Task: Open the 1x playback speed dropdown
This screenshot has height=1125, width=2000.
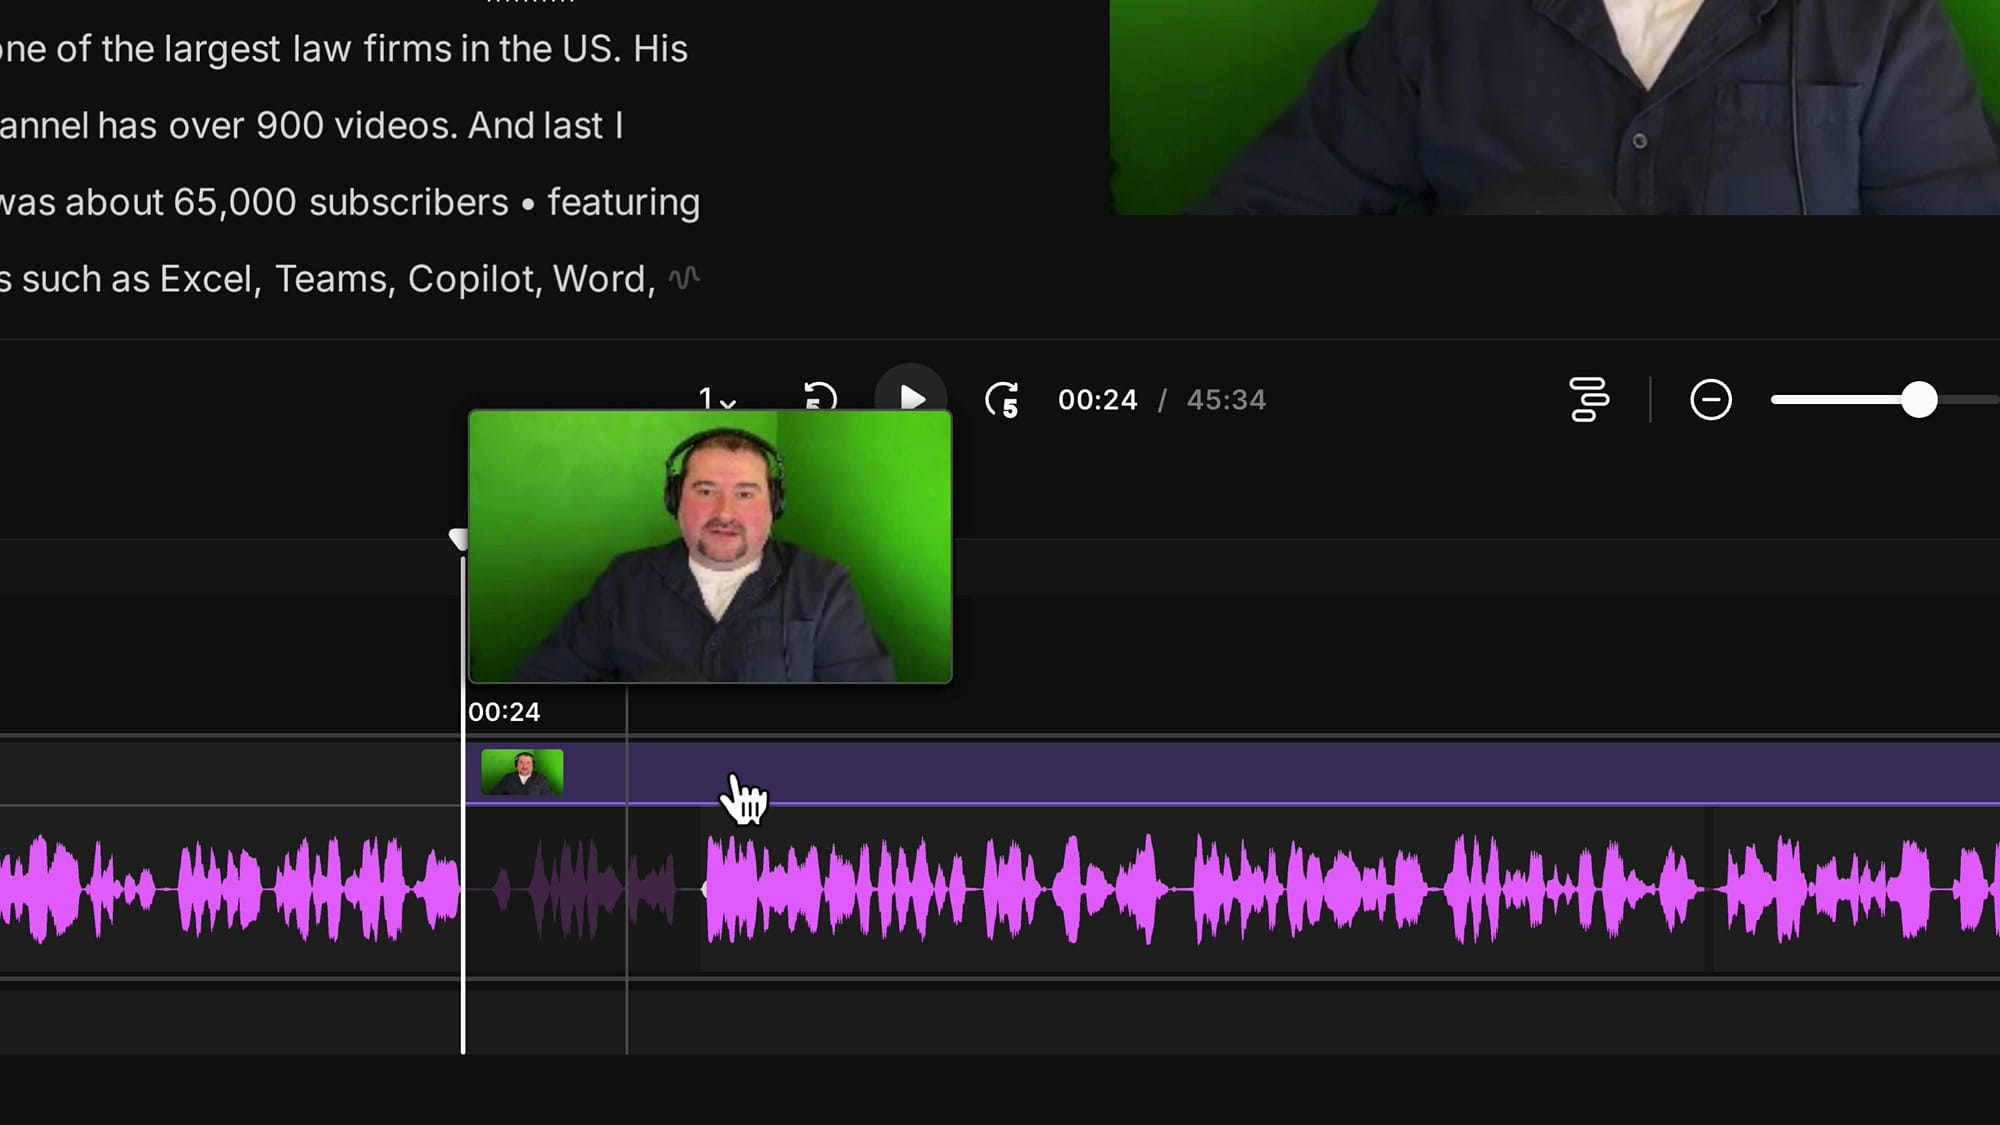Action: 716,398
